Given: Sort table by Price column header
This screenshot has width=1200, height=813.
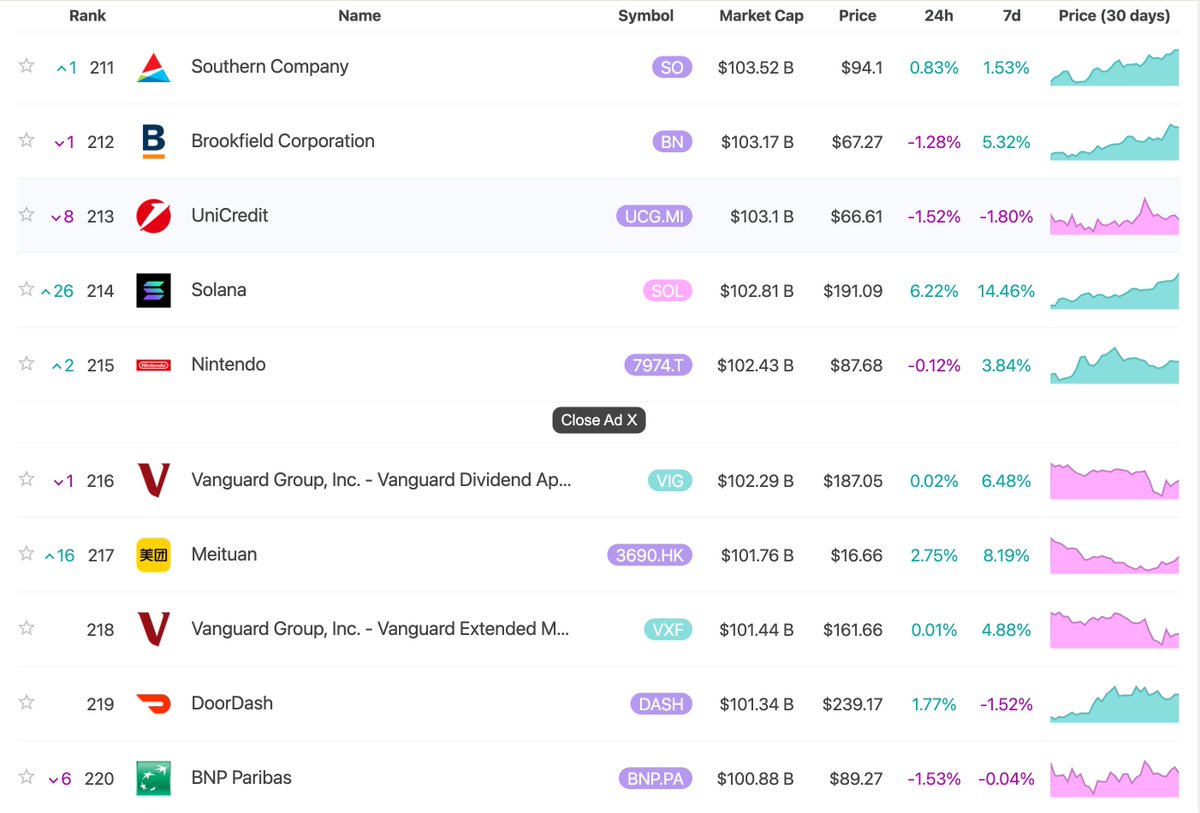Looking at the screenshot, I should pyautogui.click(x=858, y=16).
